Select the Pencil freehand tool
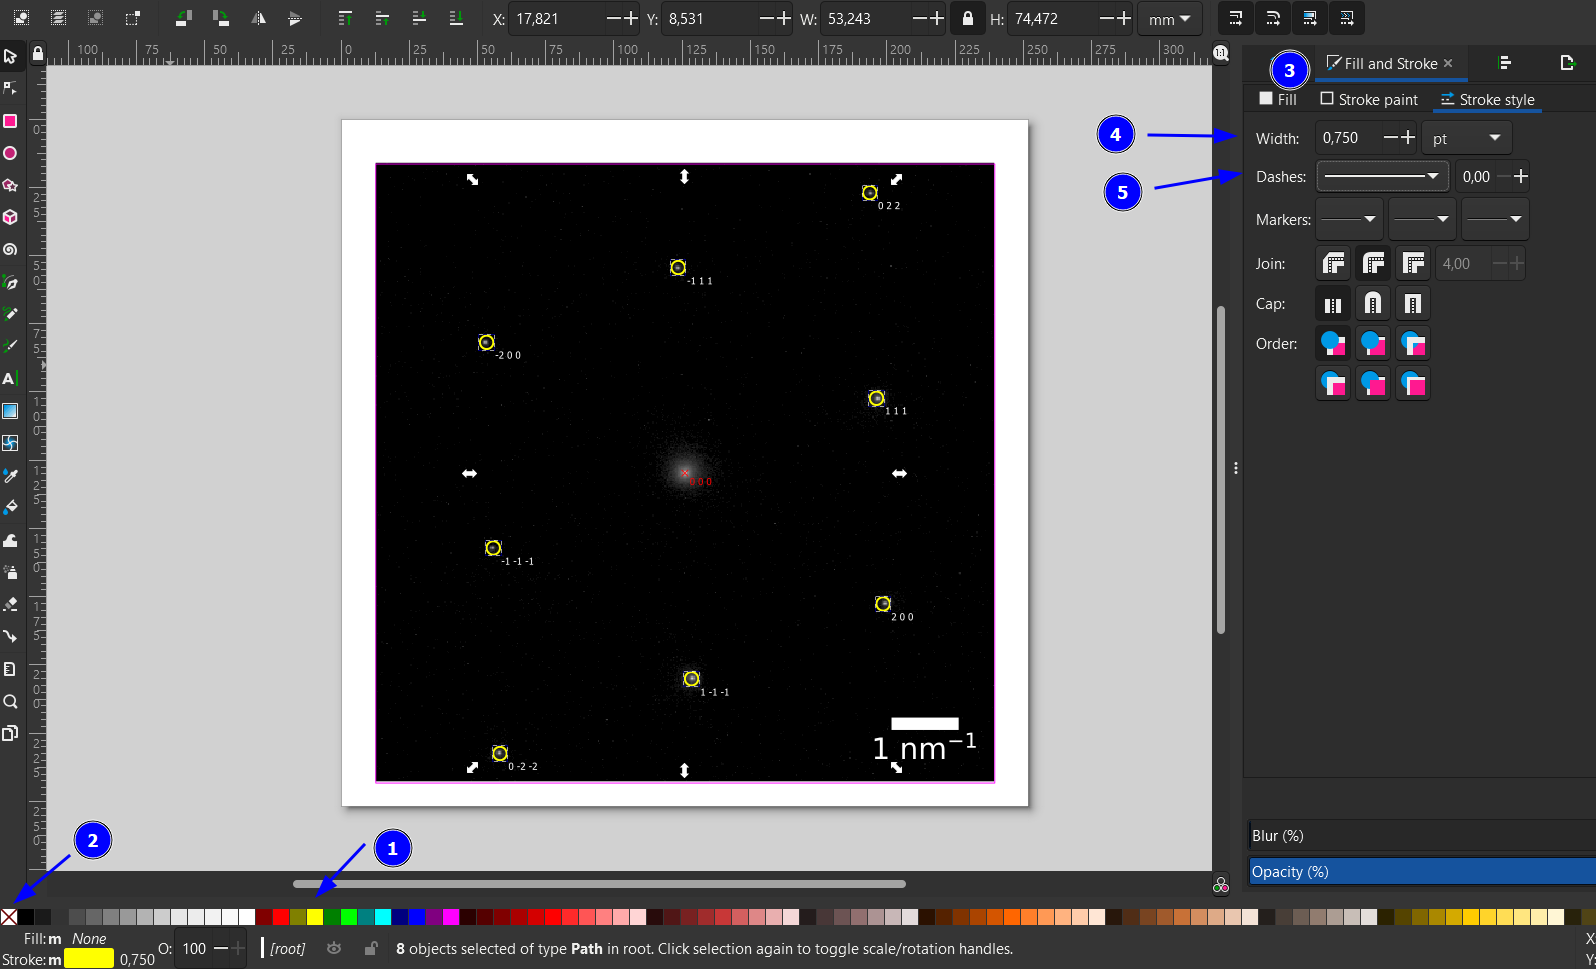The height and width of the screenshot is (969, 1596). click(x=10, y=314)
